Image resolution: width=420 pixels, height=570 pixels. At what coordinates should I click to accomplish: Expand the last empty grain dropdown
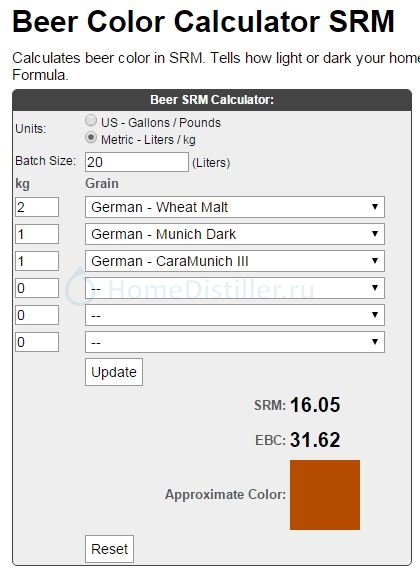[x=235, y=342]
